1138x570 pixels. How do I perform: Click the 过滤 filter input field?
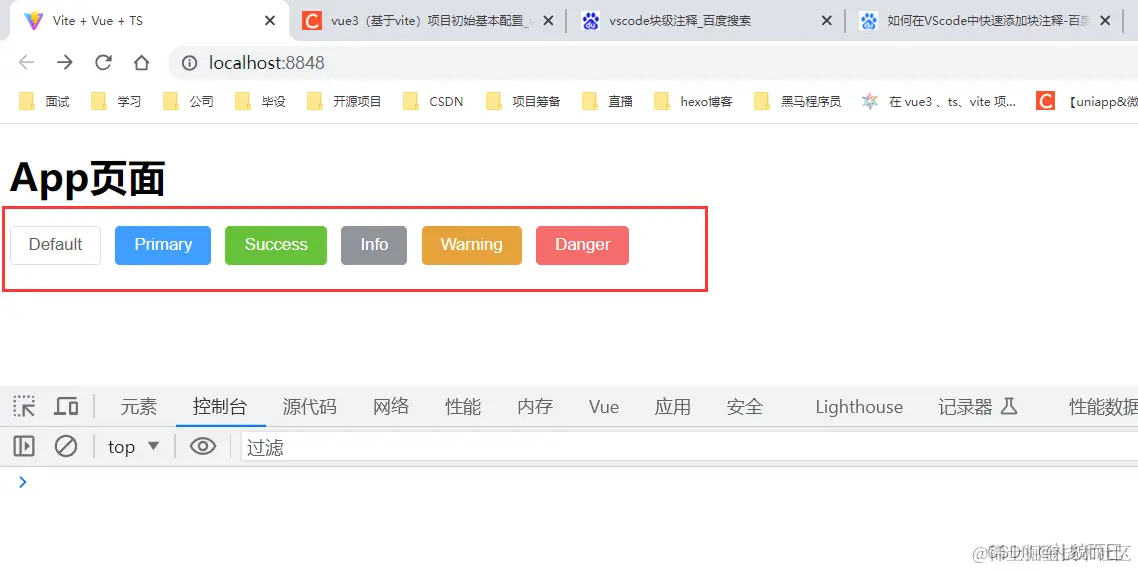tap(689, 447)
